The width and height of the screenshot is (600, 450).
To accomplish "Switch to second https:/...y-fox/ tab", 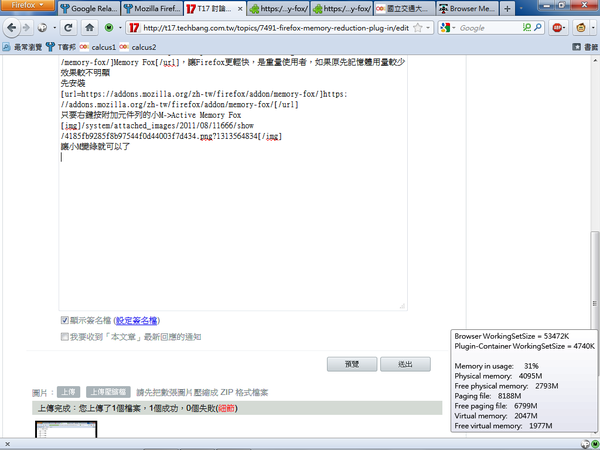I will [341, 8].
